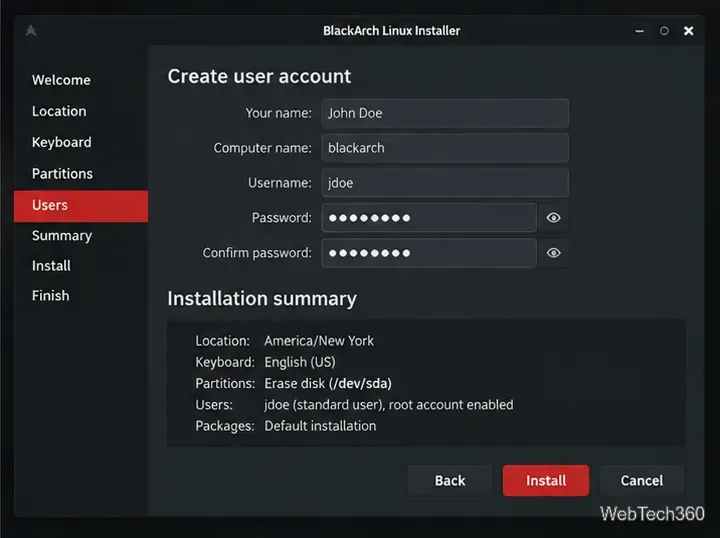Minimize the BlackArch Linux Installer window

coord(639,31)
